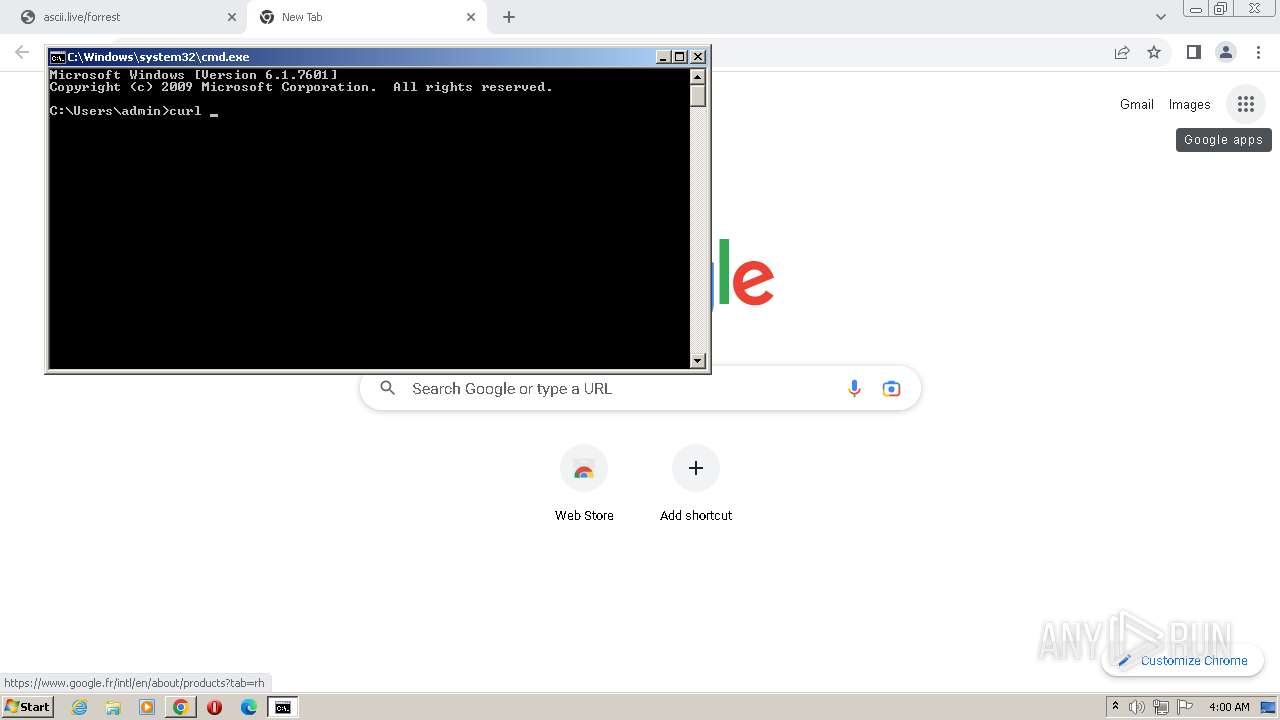The image size is (1280, 720).
Task: Select the New Tab browser tab
Action: [x=365, y=17]
